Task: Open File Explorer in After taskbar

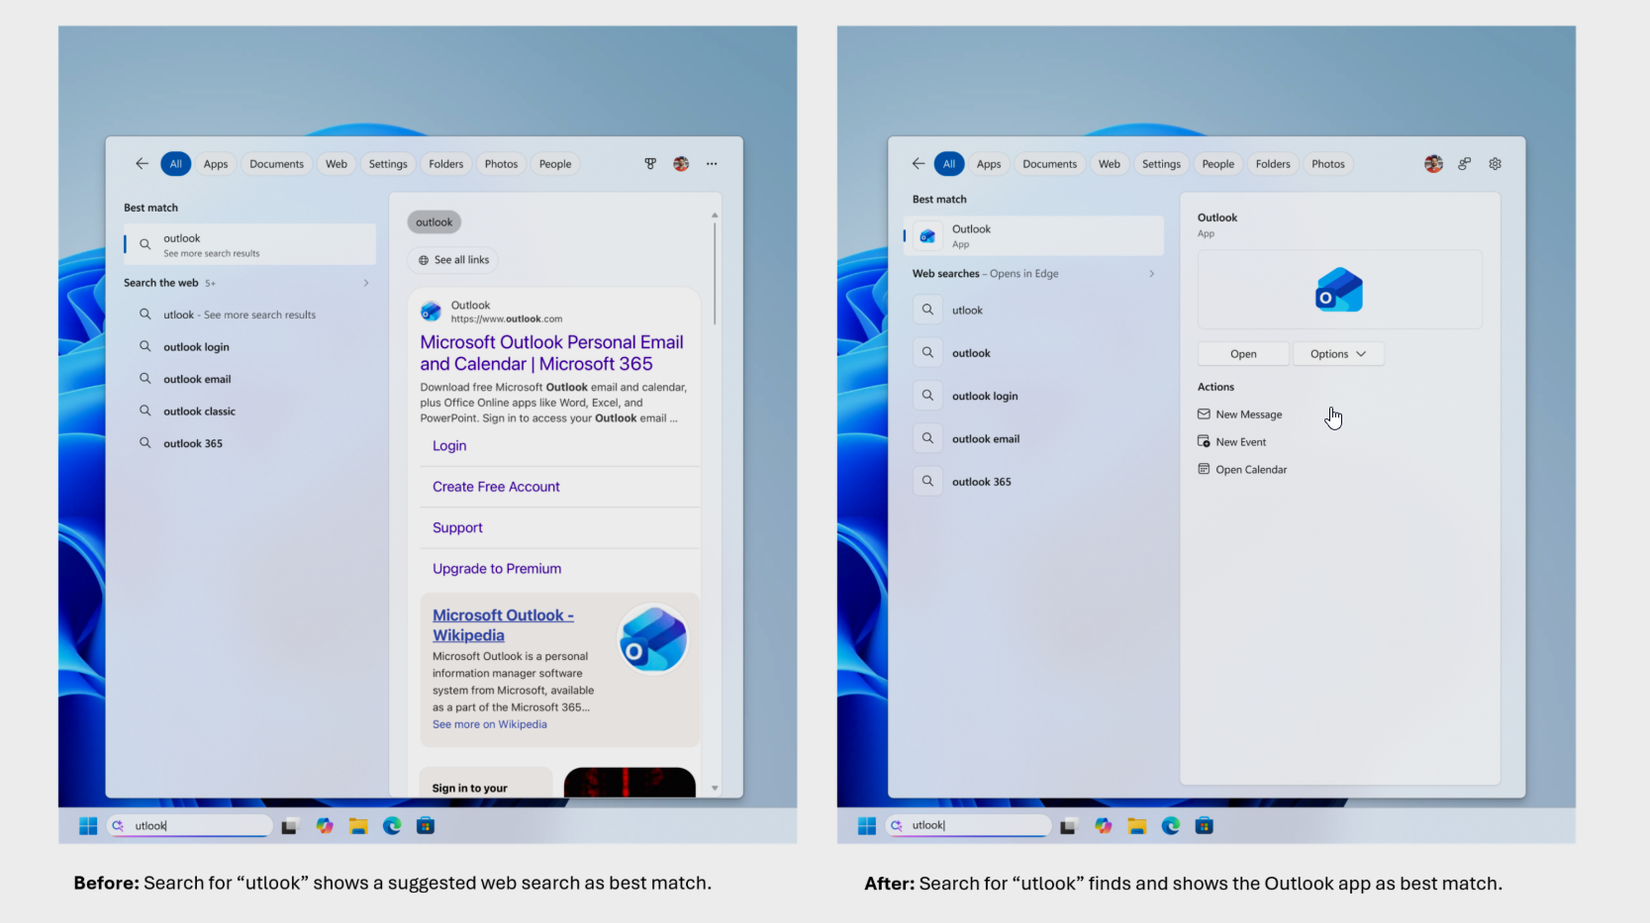Action: click(x=1137, y=826)
